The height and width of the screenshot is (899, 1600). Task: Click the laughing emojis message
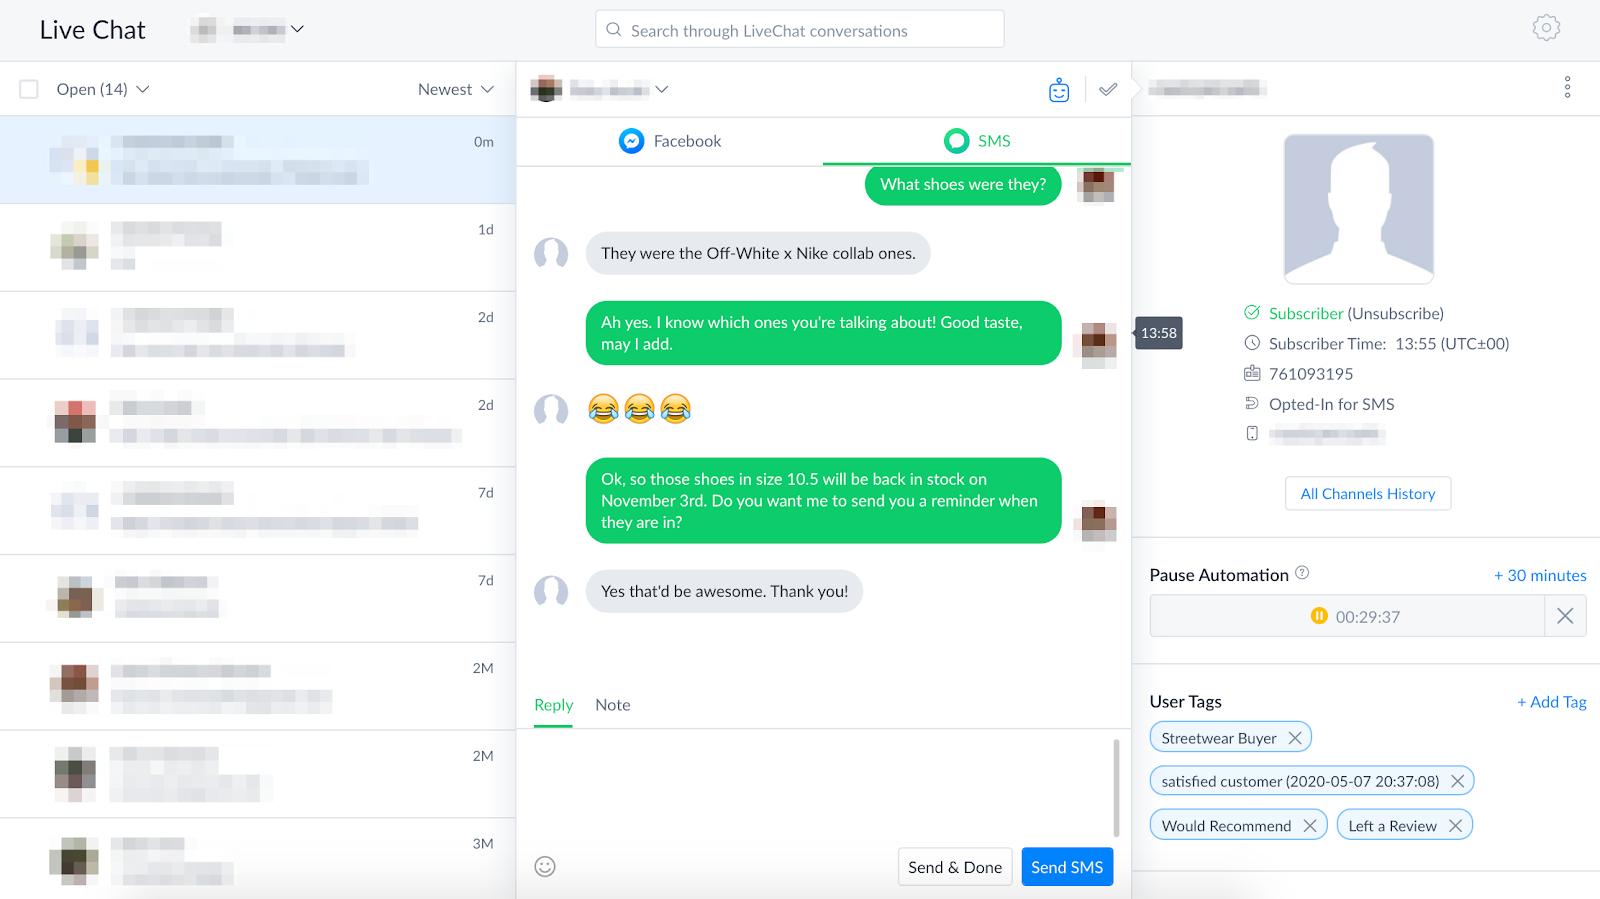coord(640,409)
